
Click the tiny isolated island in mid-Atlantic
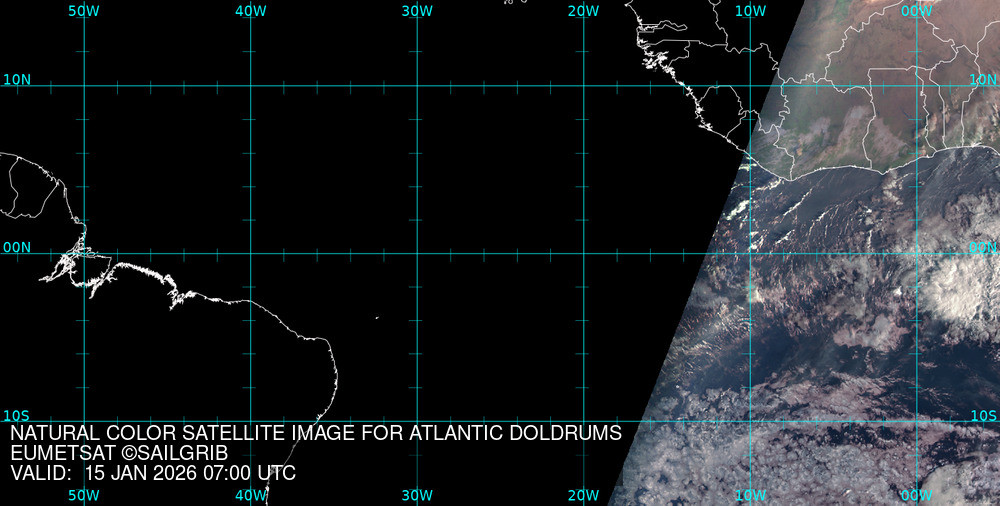(377, 318)
